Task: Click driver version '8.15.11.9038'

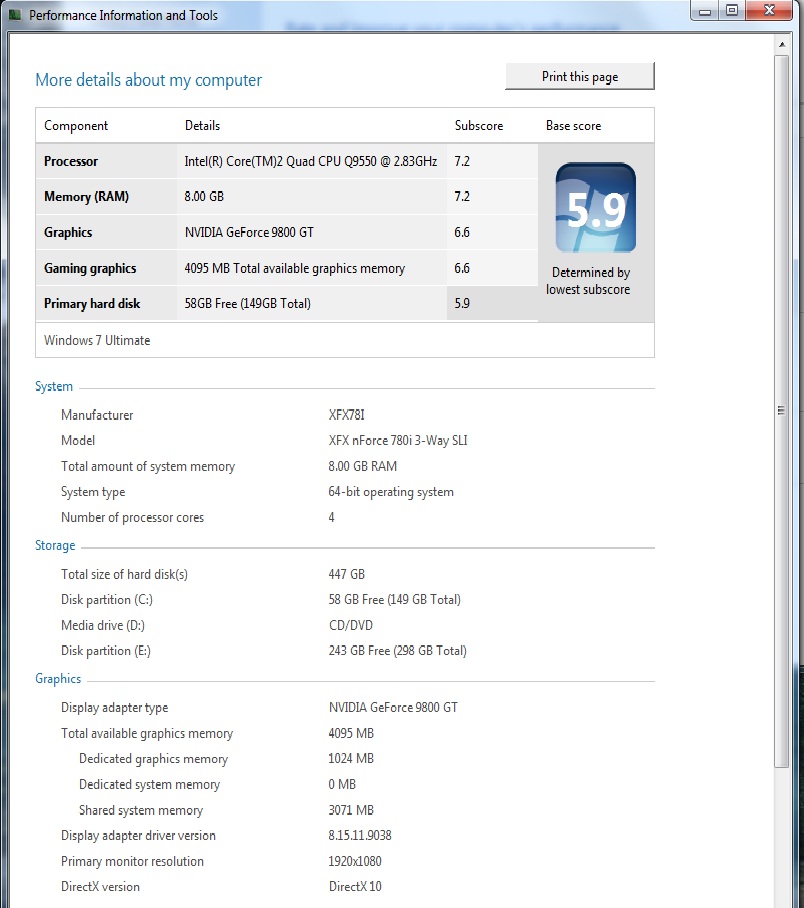Action: click(360, 835)
